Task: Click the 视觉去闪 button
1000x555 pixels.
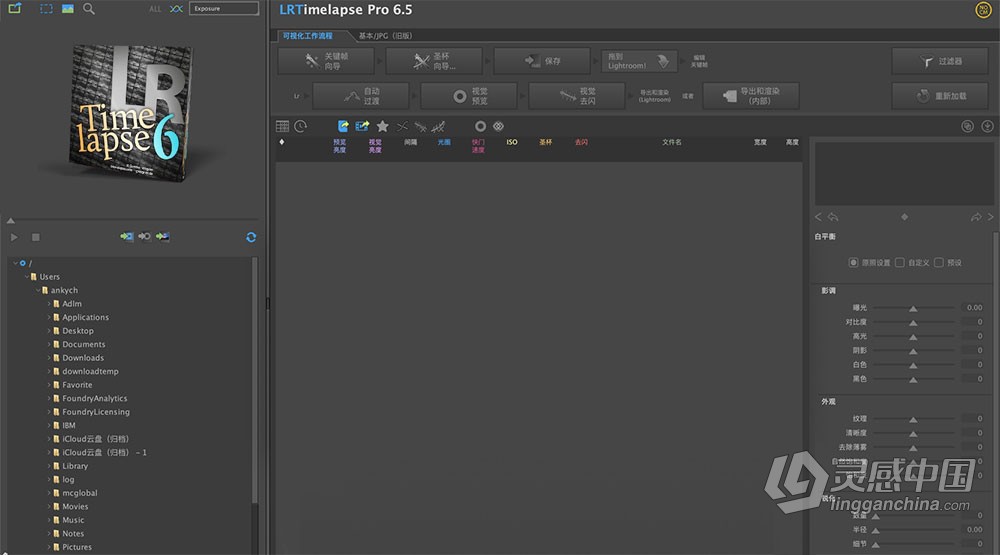Action: coord(577,96)
